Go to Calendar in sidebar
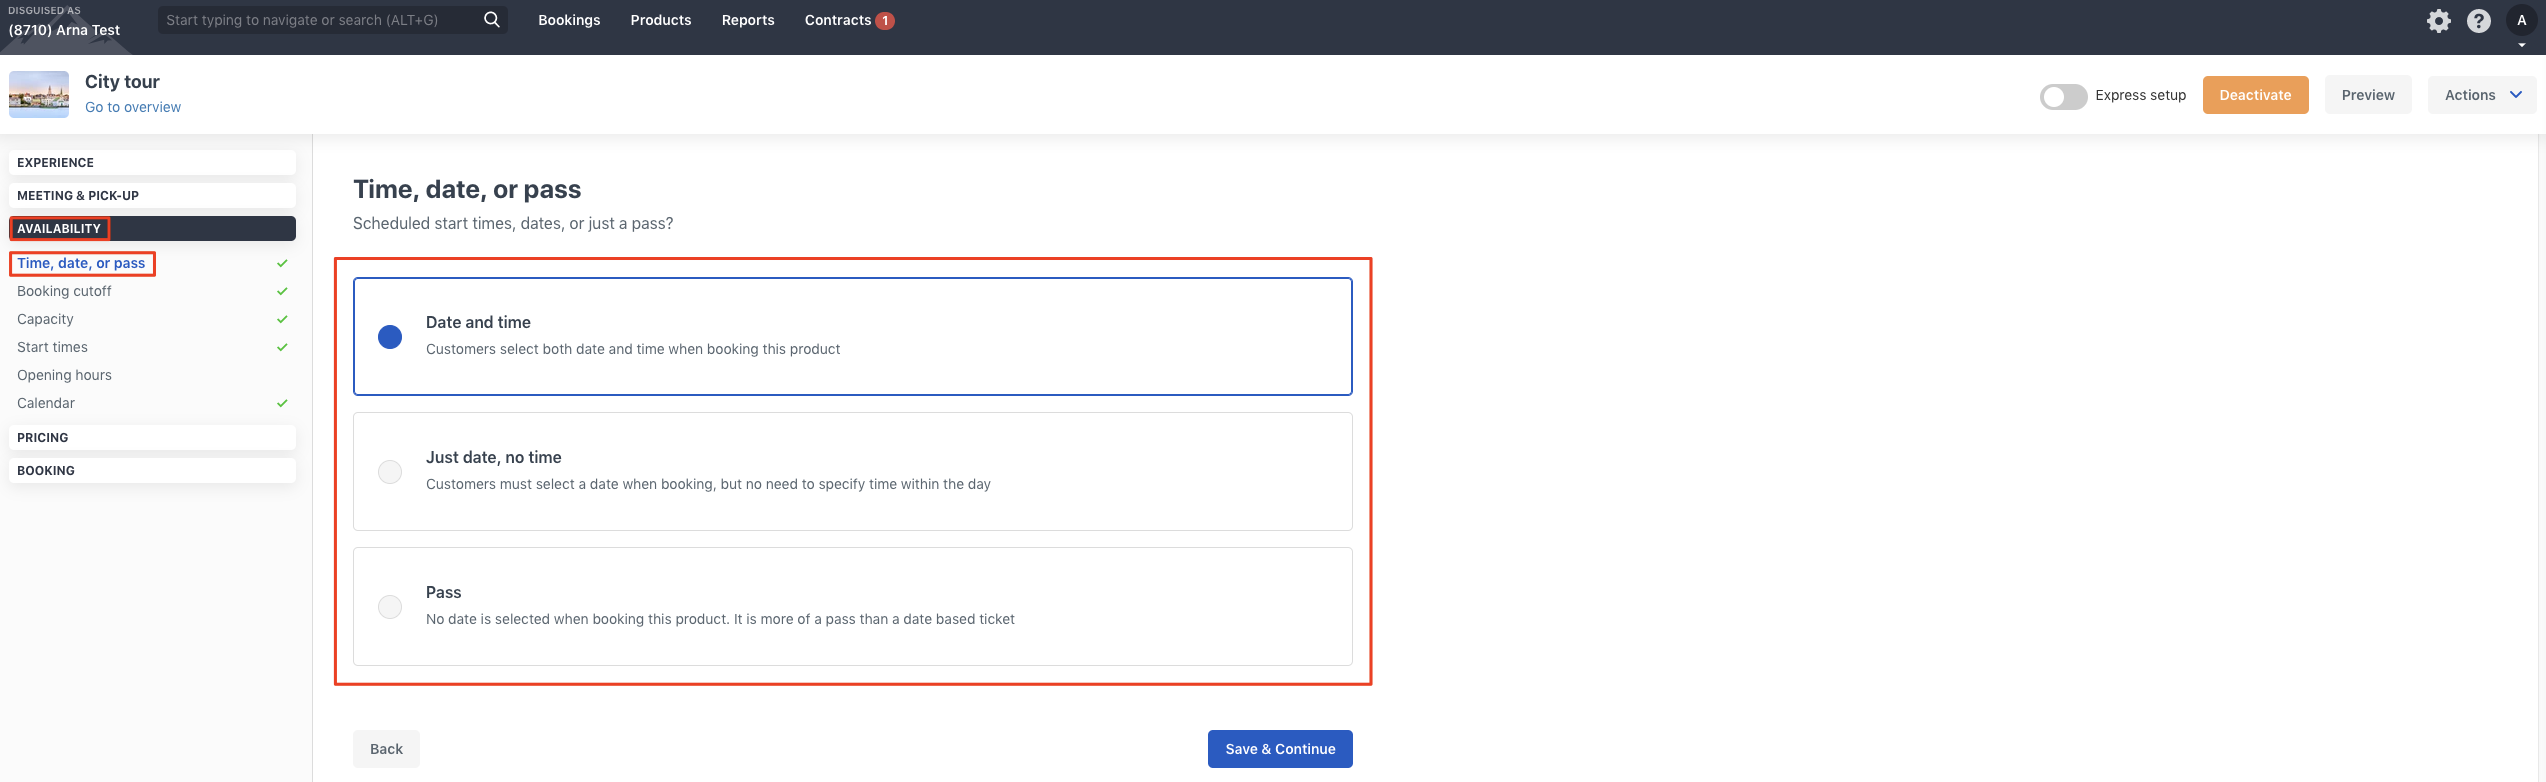Screen dimensions: 2546x782 pyautogui.click(x=46, y=403)
